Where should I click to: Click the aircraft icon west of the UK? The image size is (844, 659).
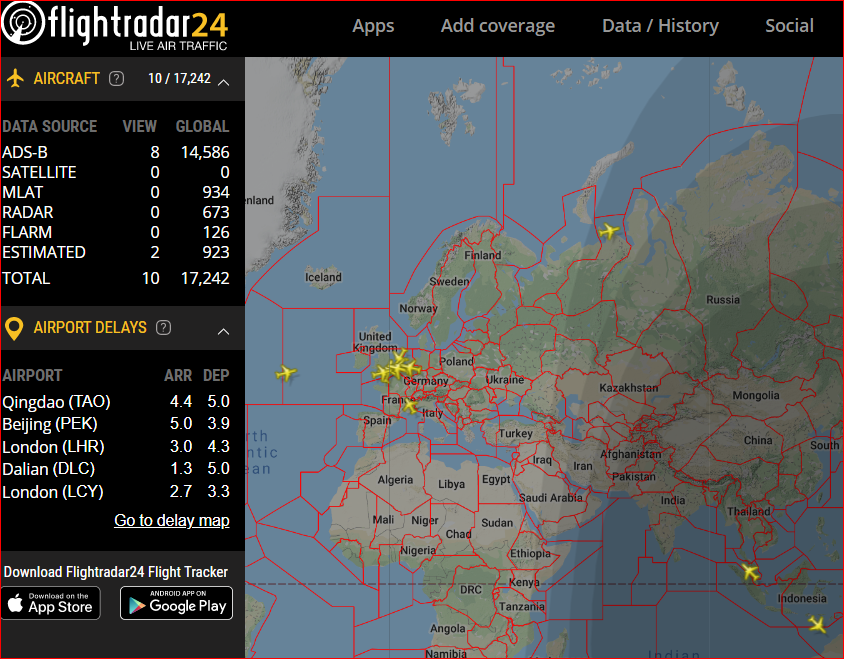(285, 374)
